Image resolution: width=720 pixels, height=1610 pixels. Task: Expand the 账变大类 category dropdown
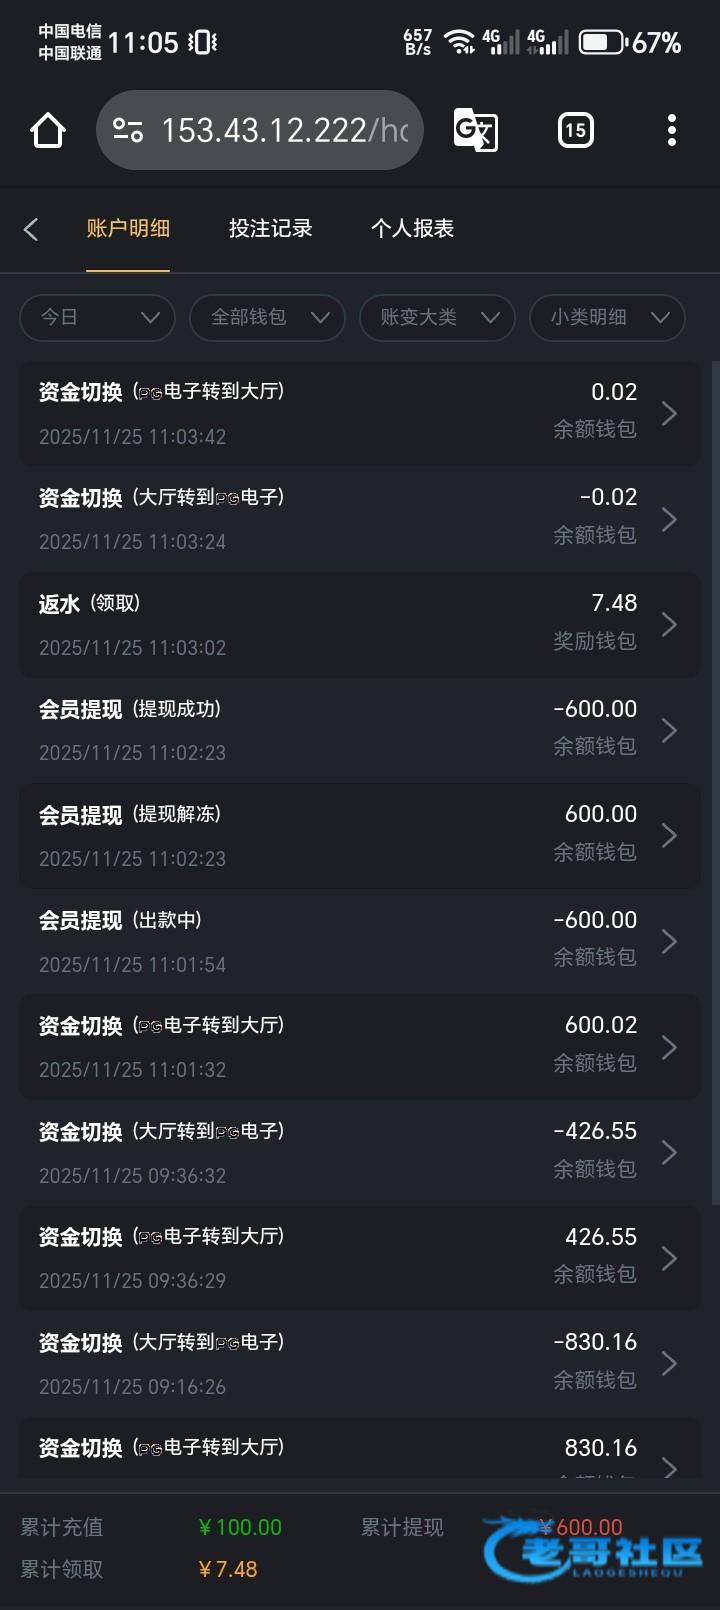tap(437, 317)
